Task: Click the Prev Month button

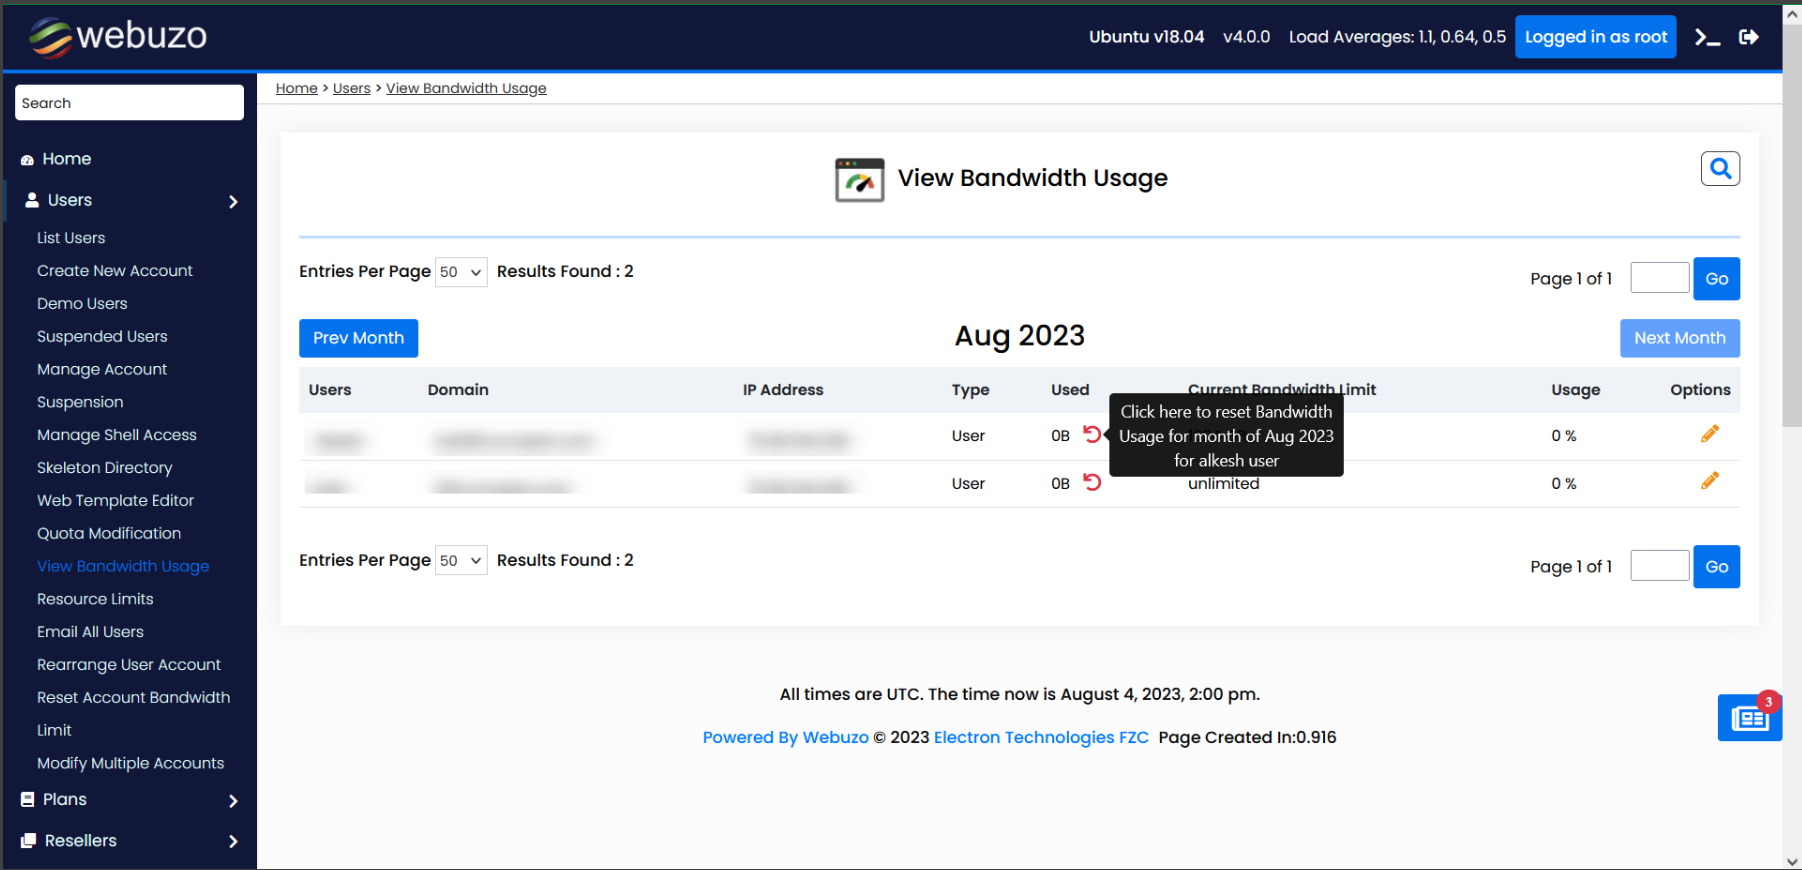Action: pyautogui.click(x=358, y=339)
